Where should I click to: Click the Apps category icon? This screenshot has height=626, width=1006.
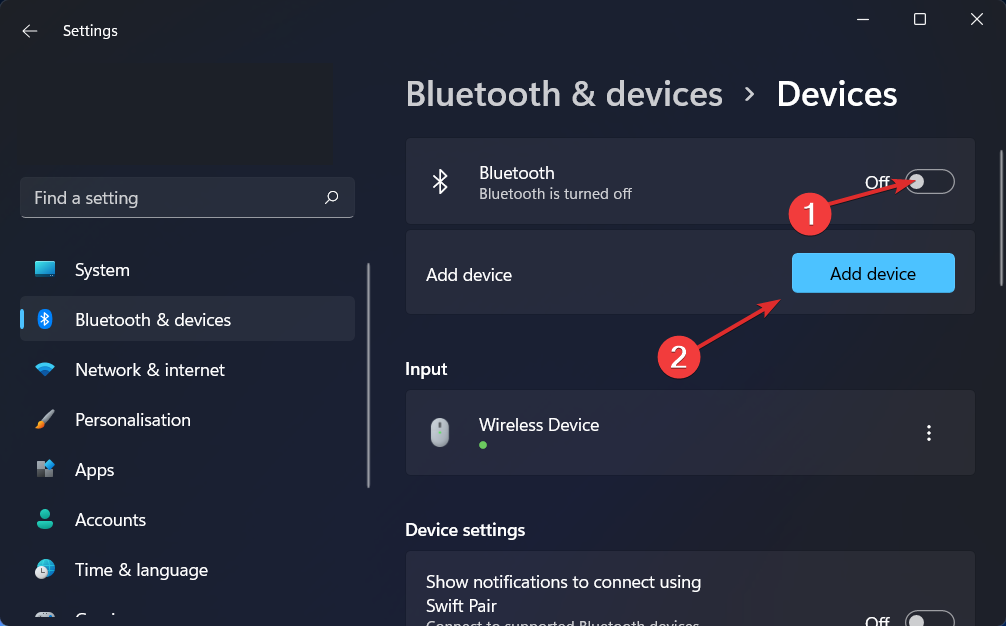click(x=45, y=469)
